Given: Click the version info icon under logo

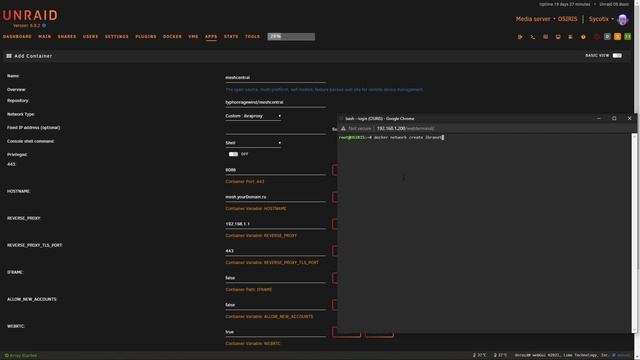Looking at the screenshot, I should (x=44, y=26).
